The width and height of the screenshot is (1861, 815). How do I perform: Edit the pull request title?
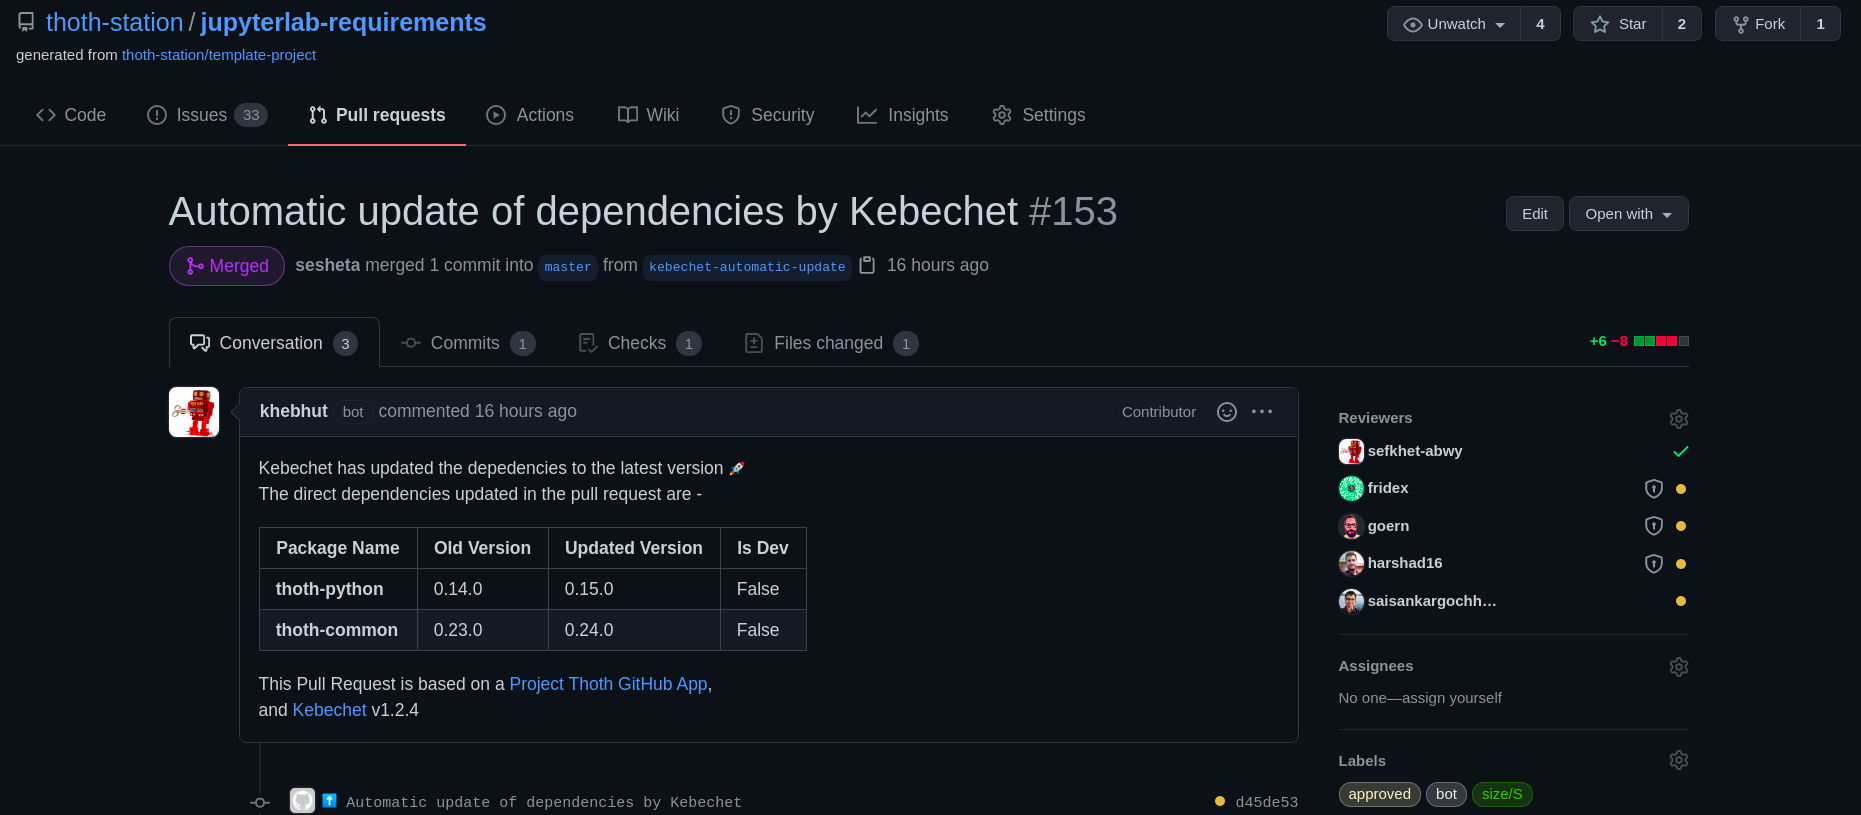(x=1534, y=214)
